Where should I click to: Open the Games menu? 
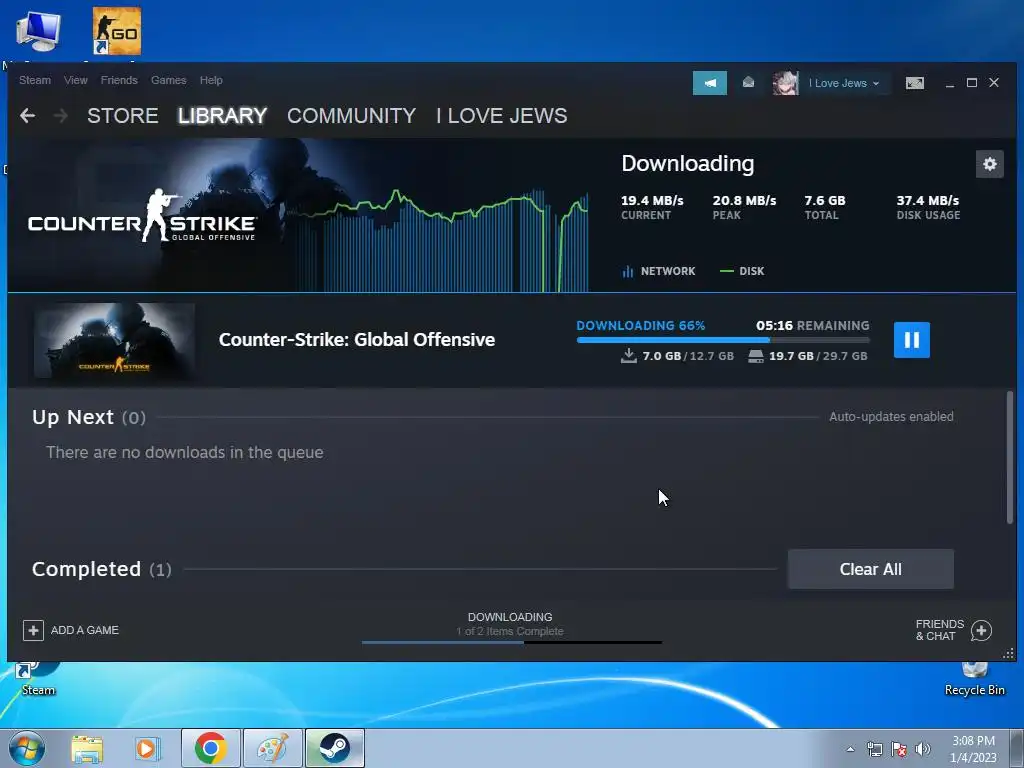tap(168, 80)
